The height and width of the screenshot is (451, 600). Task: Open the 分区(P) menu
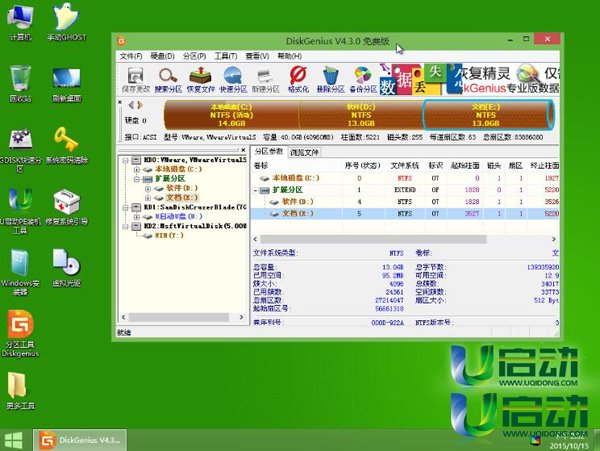click(194, 56)
